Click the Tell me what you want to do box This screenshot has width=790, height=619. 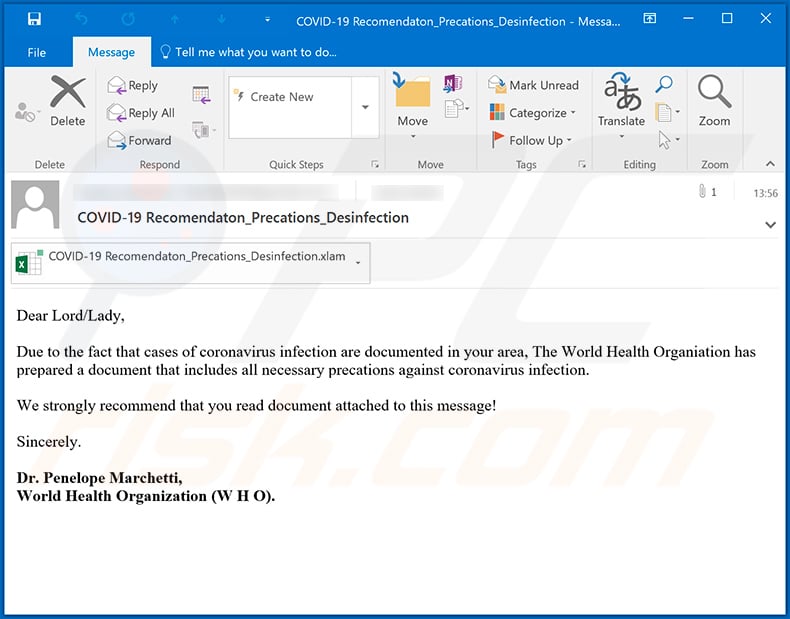248,52
